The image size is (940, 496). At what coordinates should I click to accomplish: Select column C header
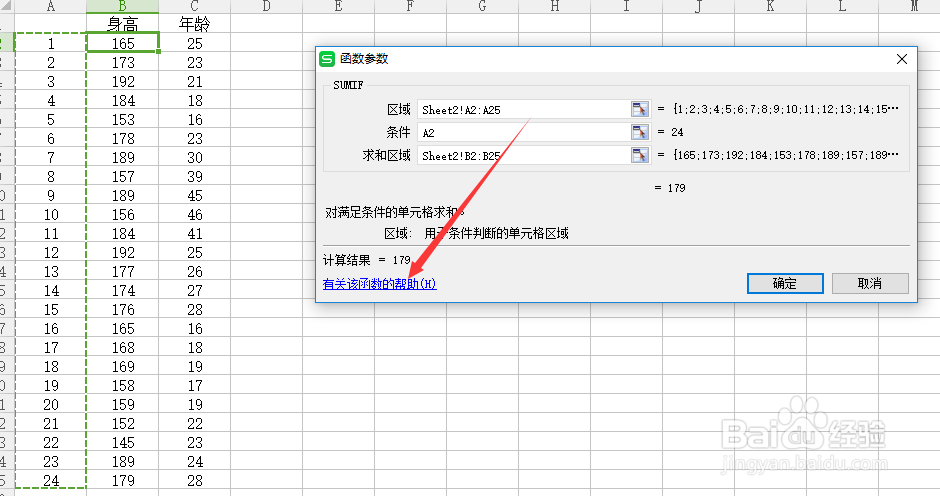point(194,6)
